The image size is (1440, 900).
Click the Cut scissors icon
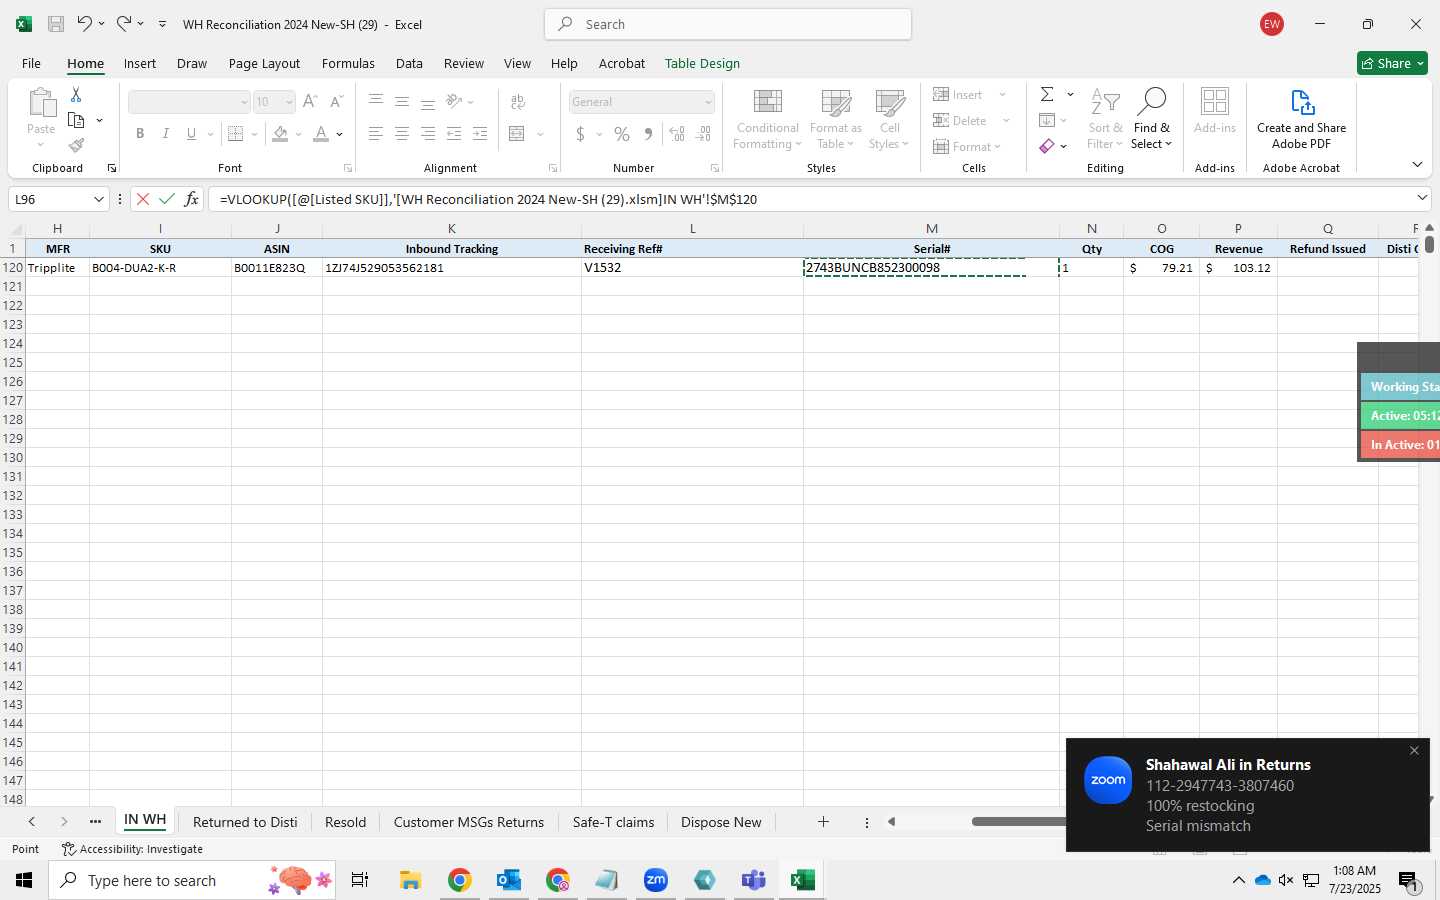coord(76,95)
